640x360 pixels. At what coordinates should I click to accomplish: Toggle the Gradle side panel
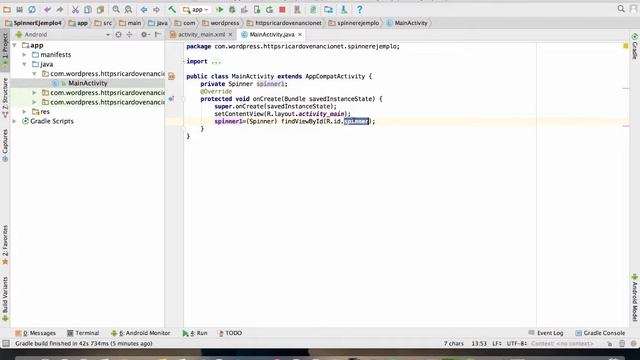635,46
